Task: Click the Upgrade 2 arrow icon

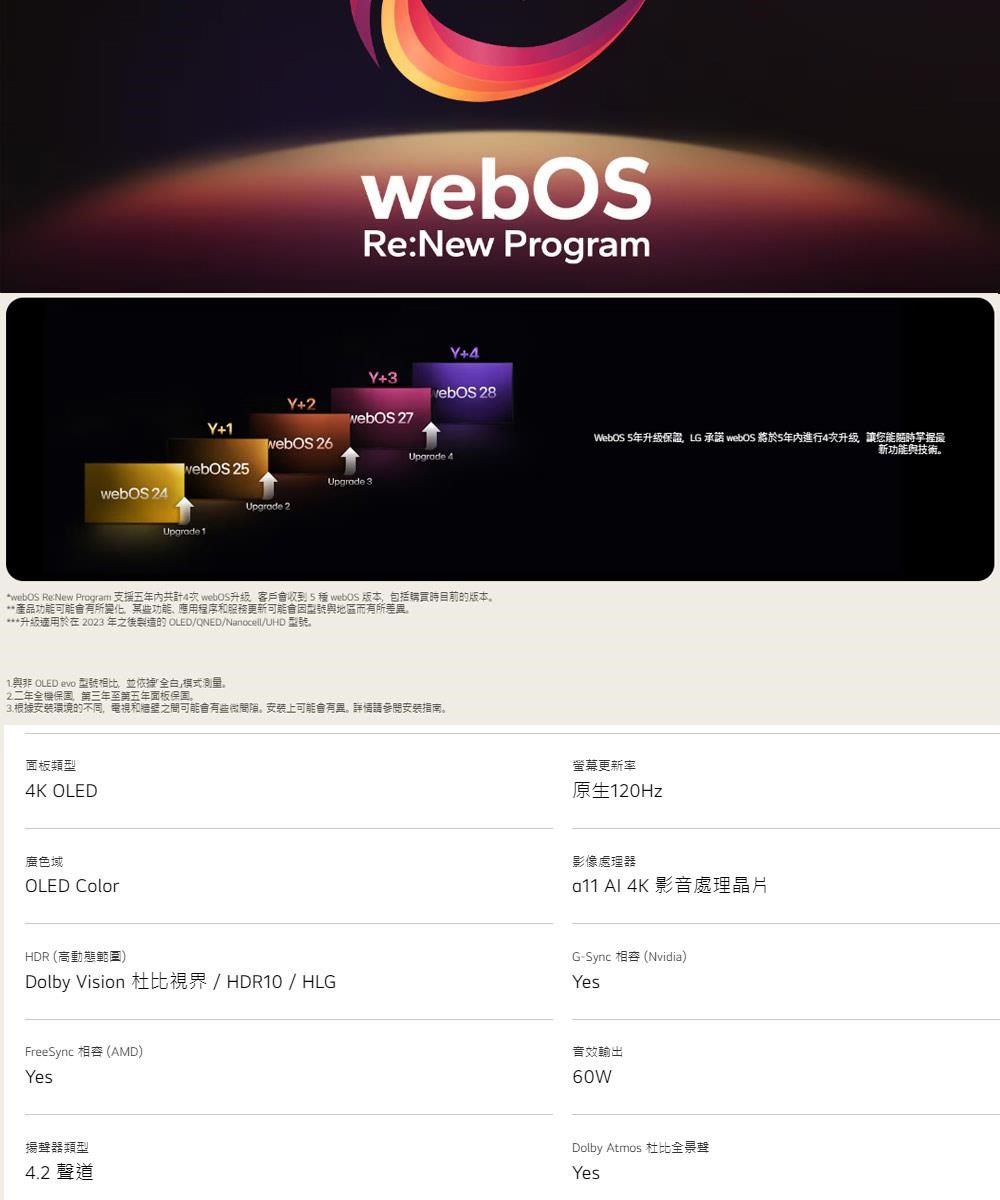Action: [x=267, y=486]
